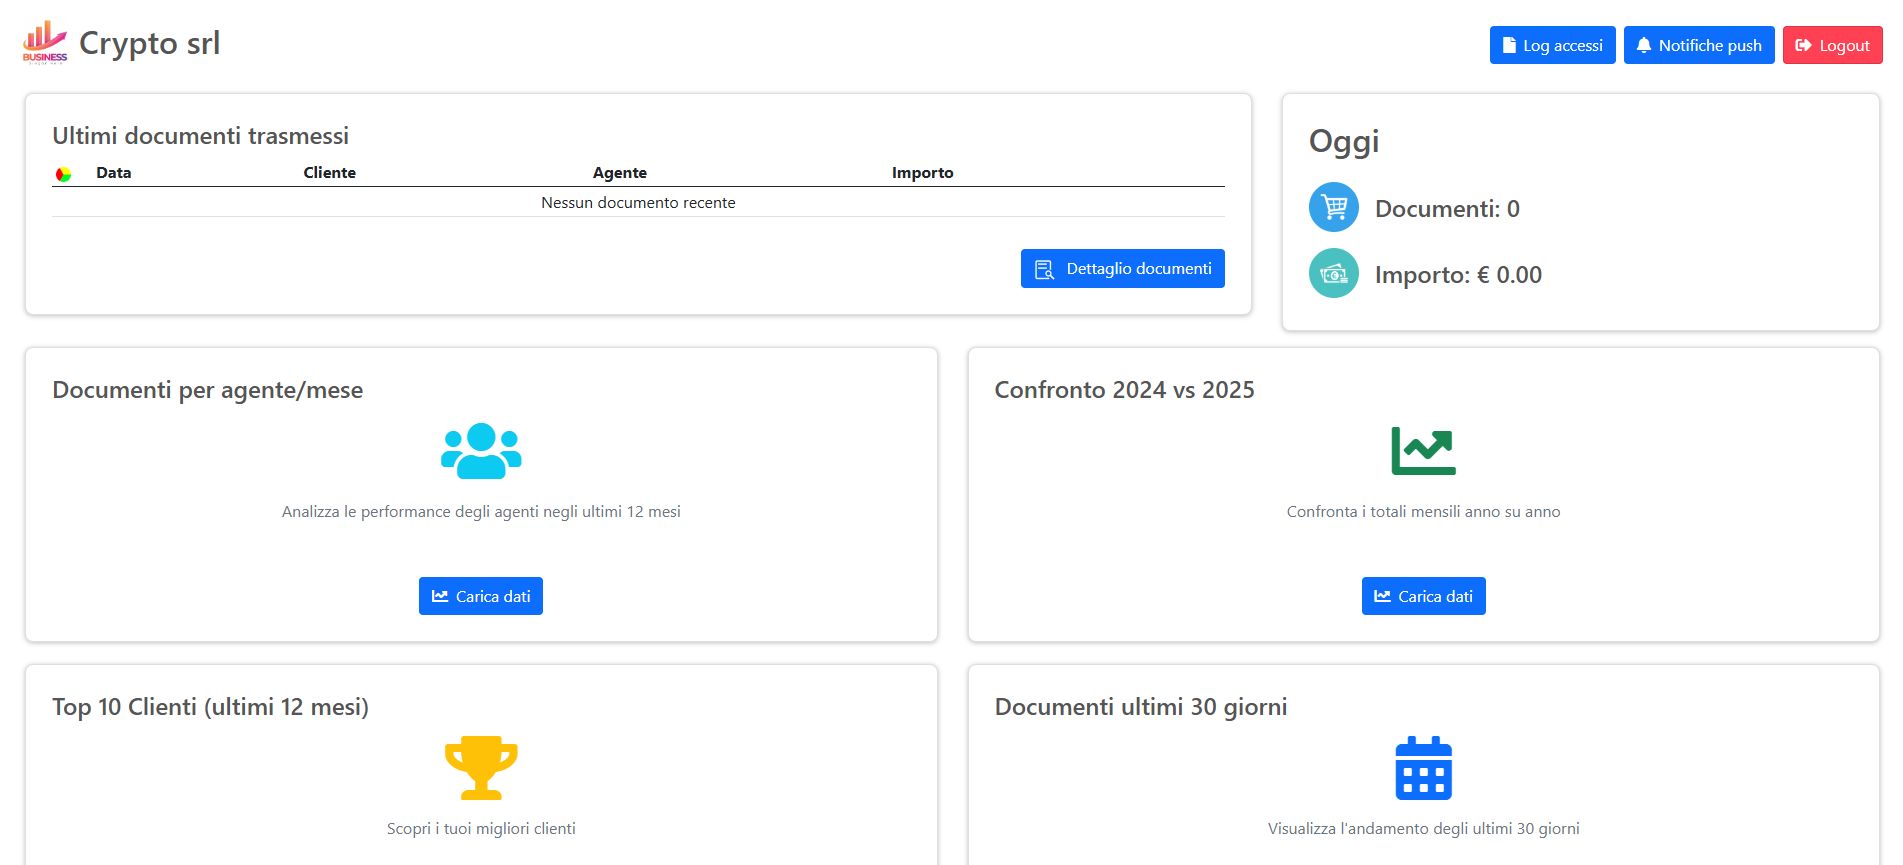
Task: Click the agents group people icon
Action: click(481, 451)
